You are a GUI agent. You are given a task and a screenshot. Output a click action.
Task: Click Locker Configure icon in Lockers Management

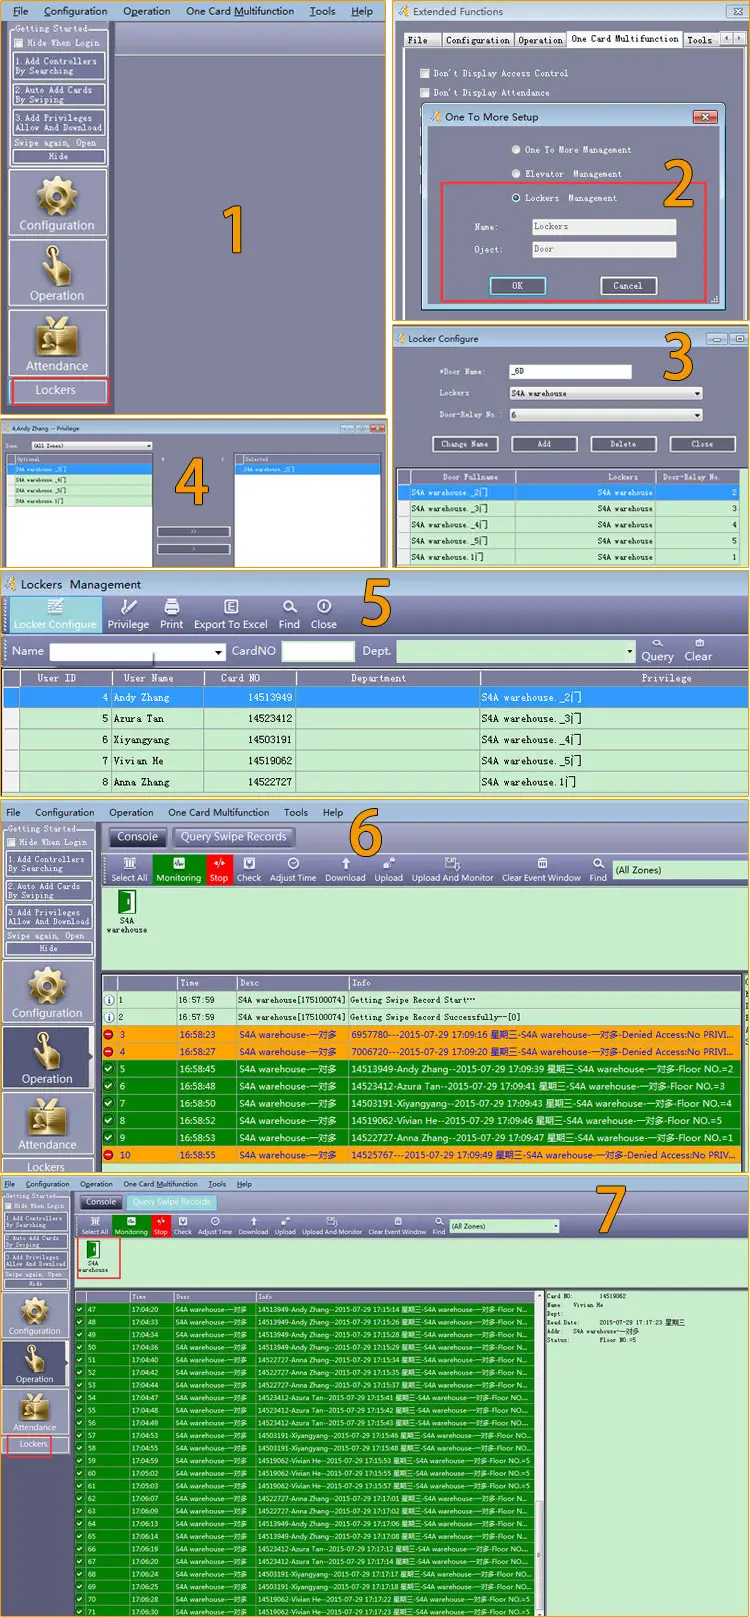(55, 607)
